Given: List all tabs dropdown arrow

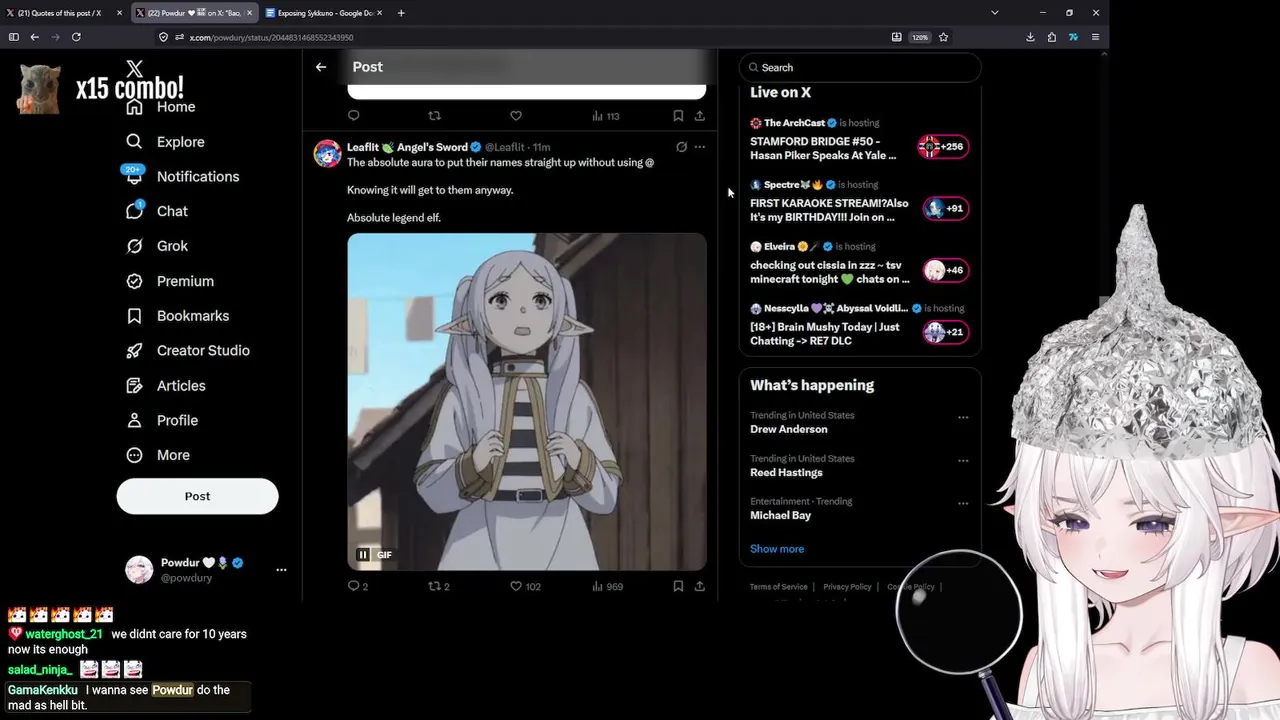Looking at the screenshot, I should [994, 13].
